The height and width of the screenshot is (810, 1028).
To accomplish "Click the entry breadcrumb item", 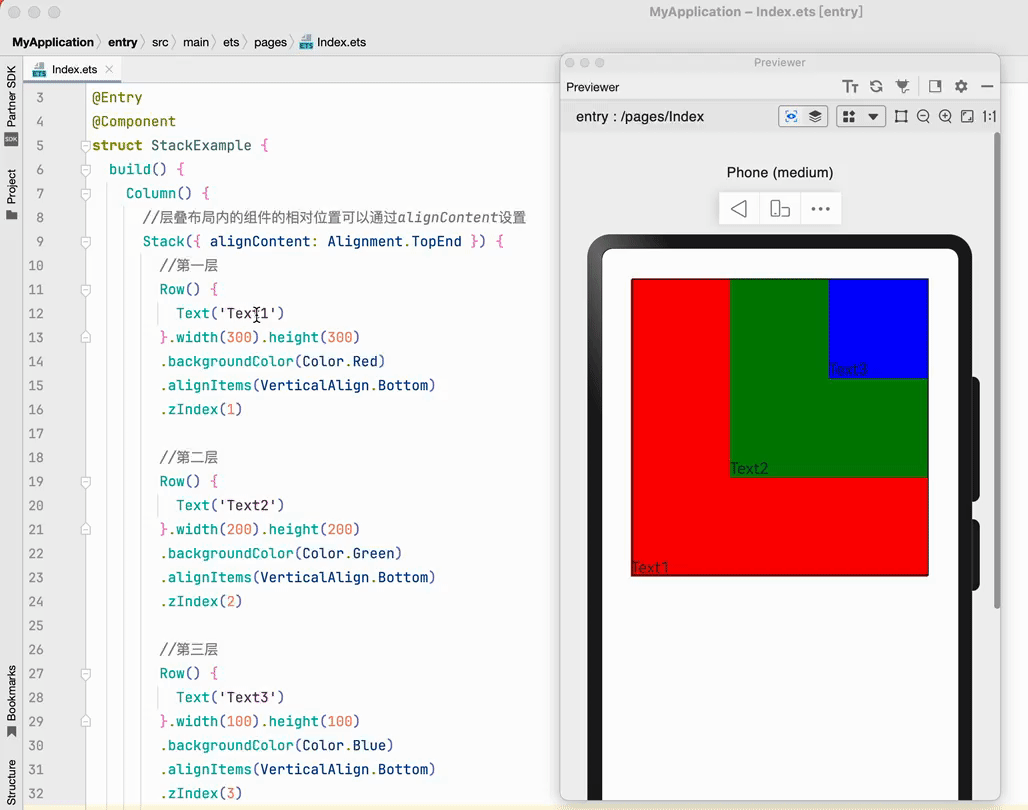I will coord(123,42).
